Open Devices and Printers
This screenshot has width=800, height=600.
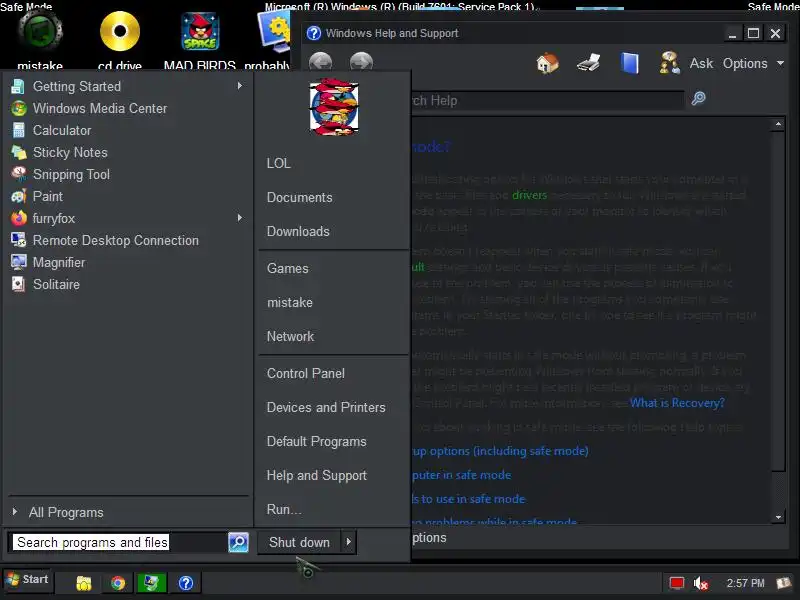click(x=326, y=408)
